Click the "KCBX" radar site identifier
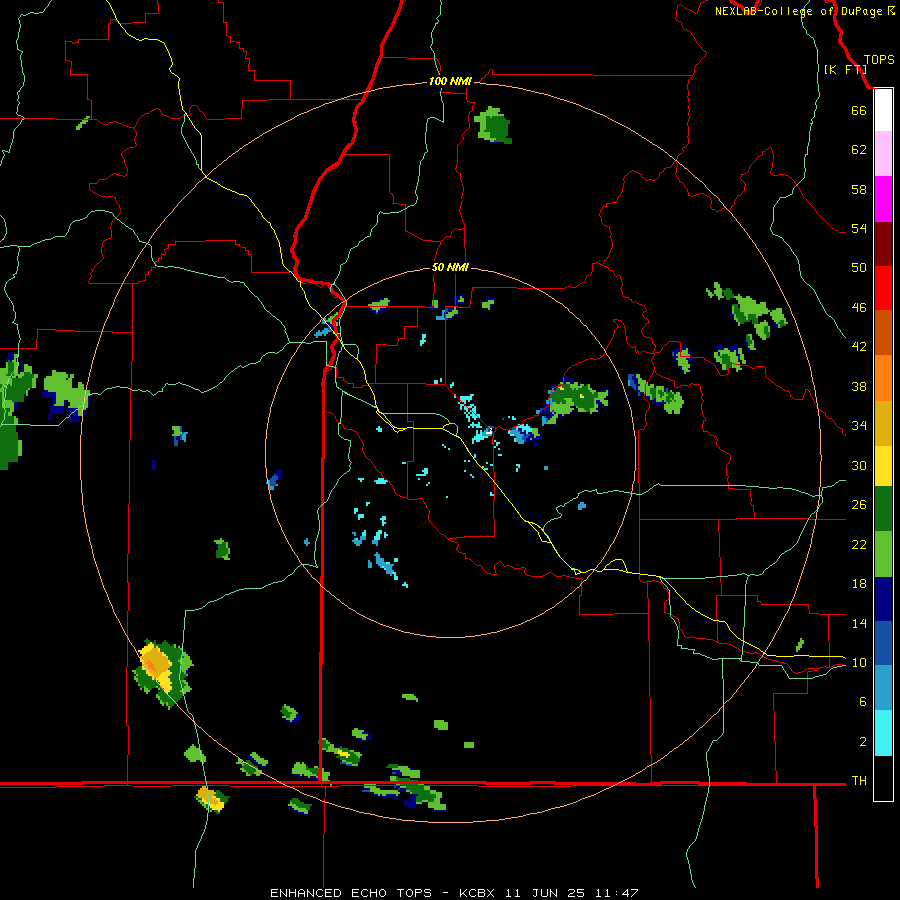The height and width of the screenshot is (900, 900). [x=478, y=893]
